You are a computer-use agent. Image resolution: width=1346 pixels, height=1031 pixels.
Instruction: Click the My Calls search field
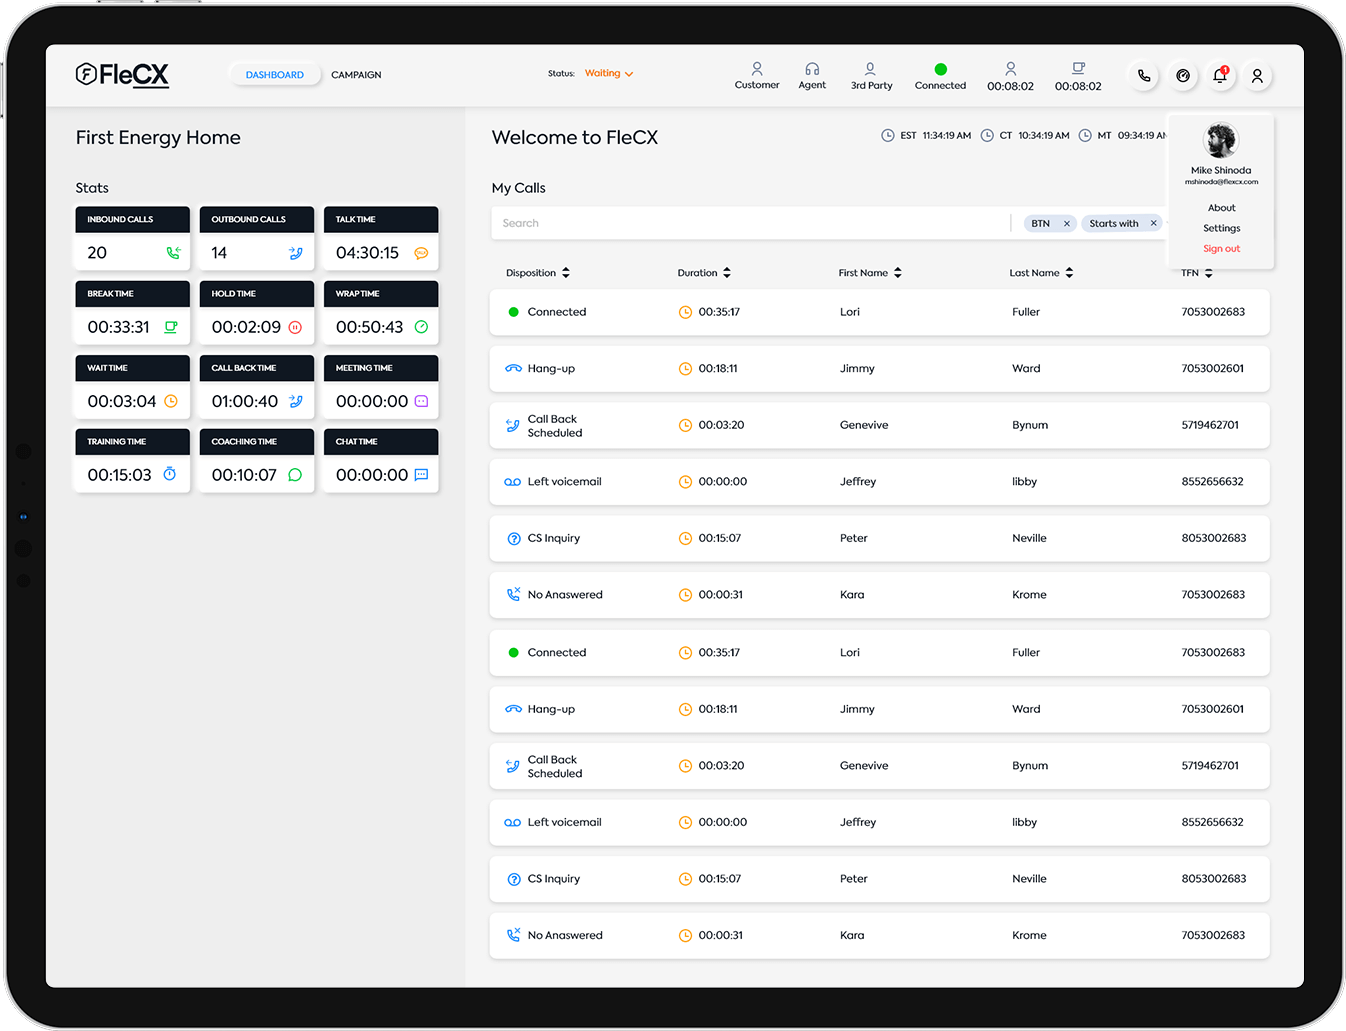tap(750, 223)
